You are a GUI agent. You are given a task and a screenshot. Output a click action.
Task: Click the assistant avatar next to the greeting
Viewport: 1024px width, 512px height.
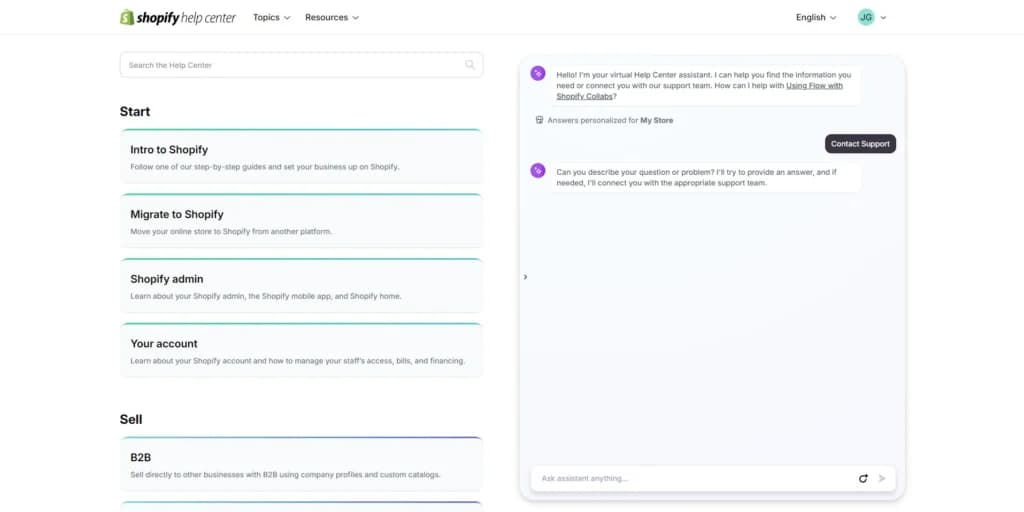click(x=538, y=73)
